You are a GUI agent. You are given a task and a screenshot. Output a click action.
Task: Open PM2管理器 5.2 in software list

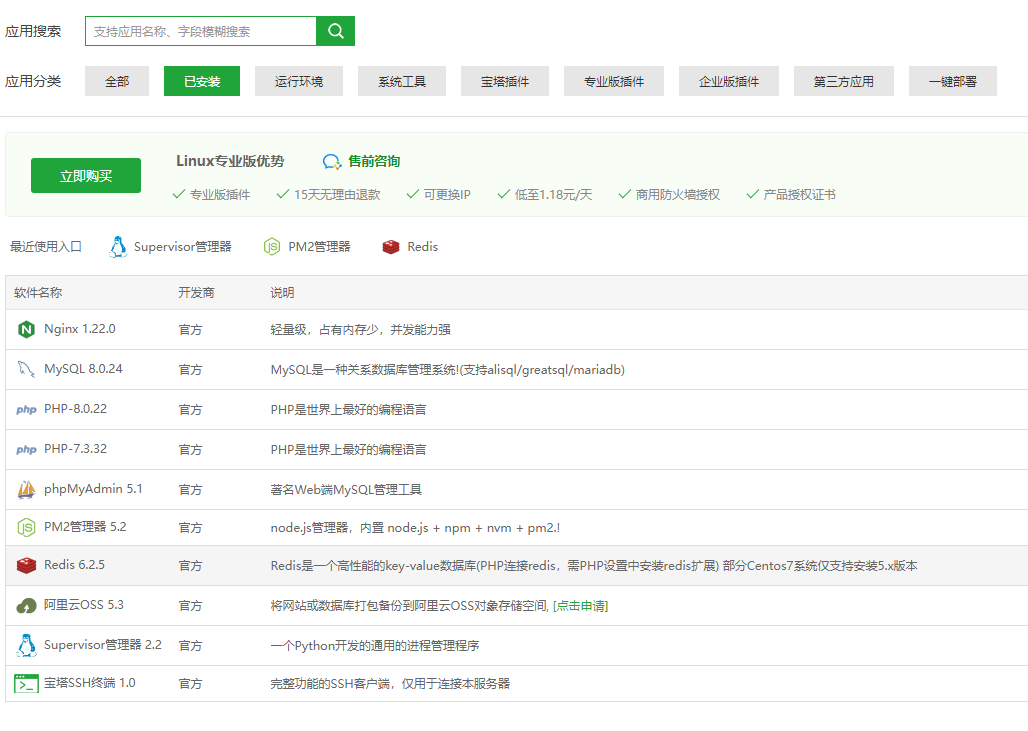pyautogui.click(x=85, y=527)
